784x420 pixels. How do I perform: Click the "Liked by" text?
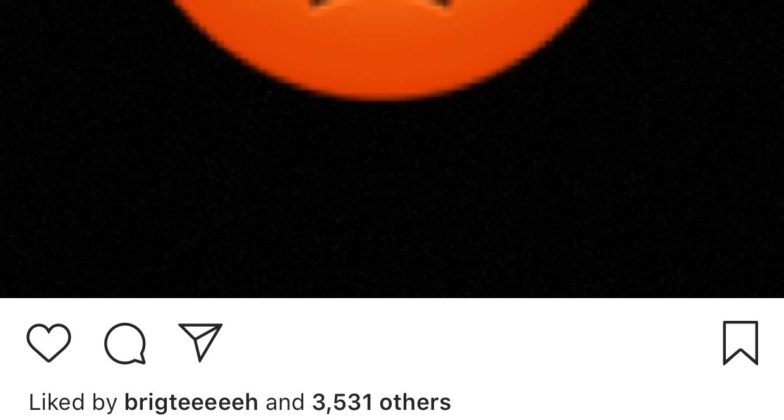73,402
